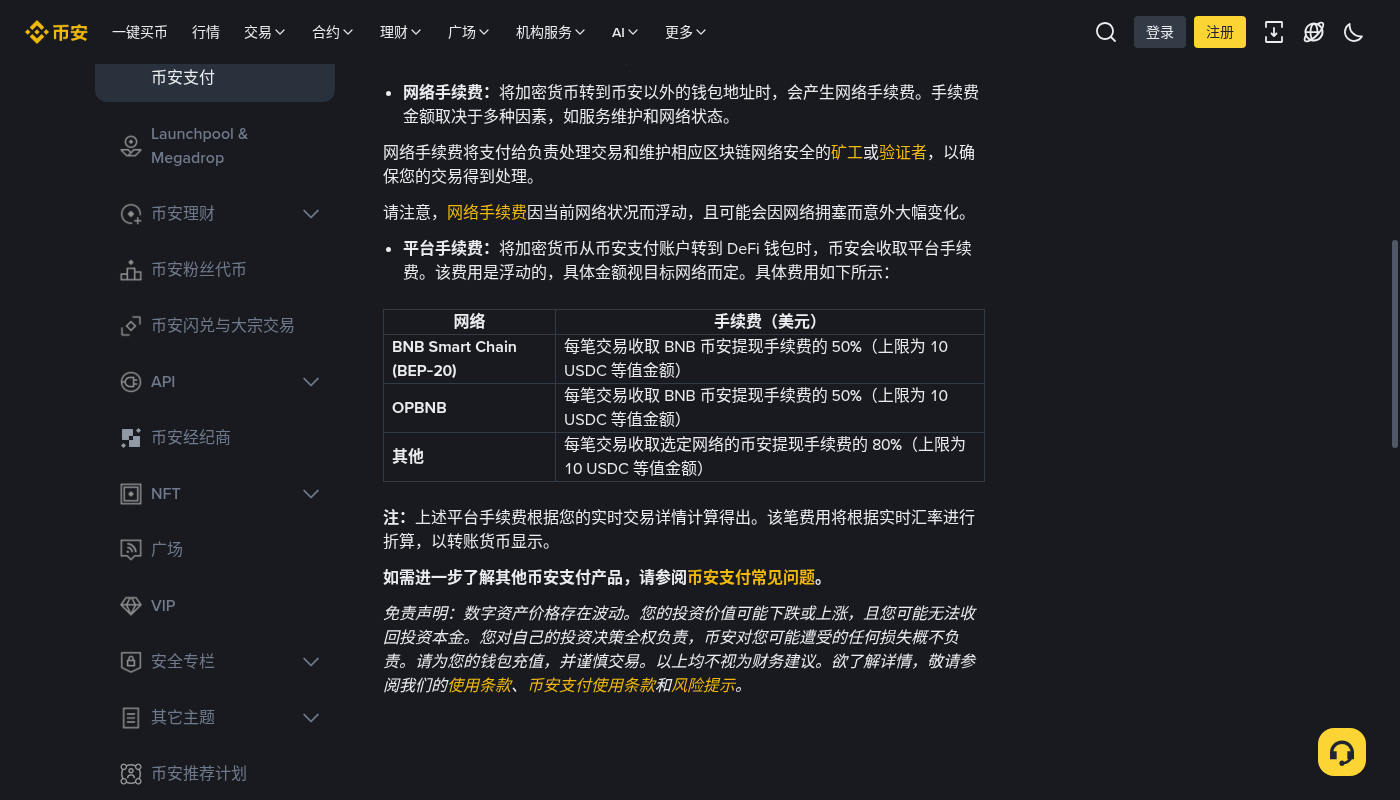Open the 更多 dropdown menu
This screenshot has height=800, width=1400.
(x=686, y=32)
